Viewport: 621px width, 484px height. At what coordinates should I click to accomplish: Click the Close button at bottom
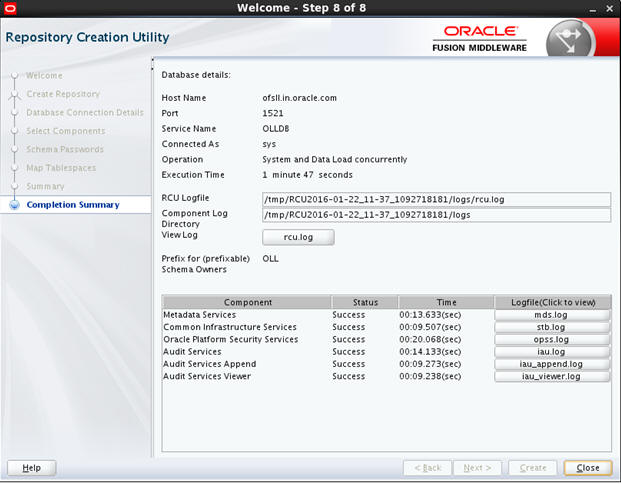coord(588,469)
